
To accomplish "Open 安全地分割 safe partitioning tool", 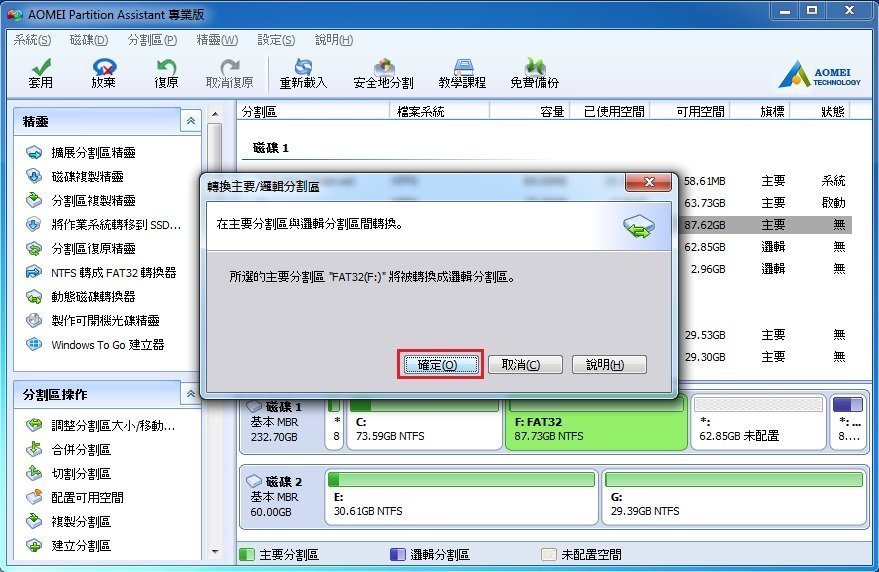I will pyautogui.click(x=383, y=73).
